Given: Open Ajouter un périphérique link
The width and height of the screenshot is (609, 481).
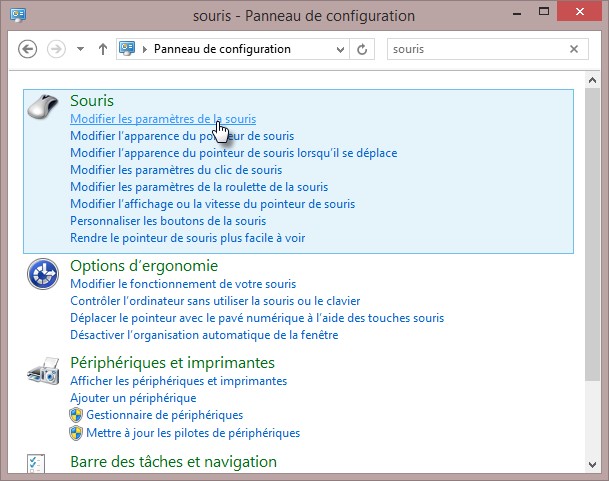Looking at the screenshot, I should pos(133,398).
